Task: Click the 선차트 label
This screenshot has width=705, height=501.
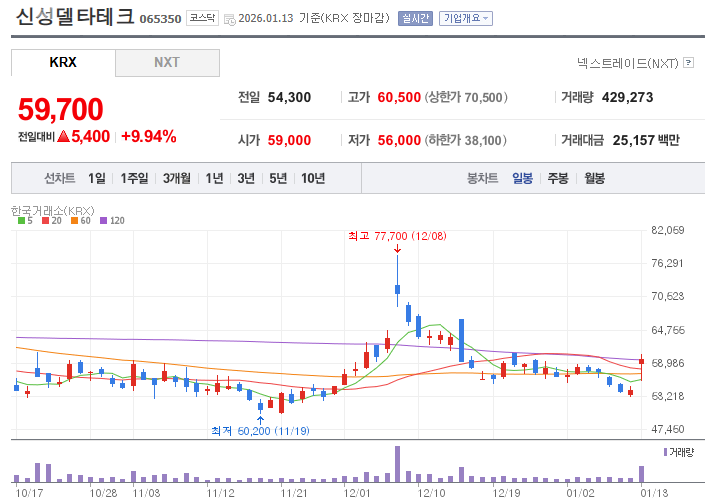Action: (x=59, y=179)
